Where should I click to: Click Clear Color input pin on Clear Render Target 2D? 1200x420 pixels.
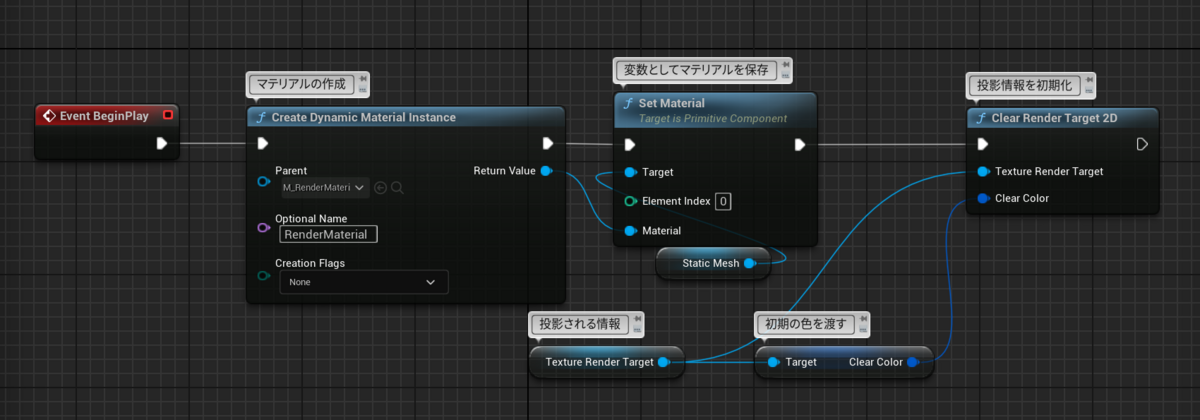[984, 198]
